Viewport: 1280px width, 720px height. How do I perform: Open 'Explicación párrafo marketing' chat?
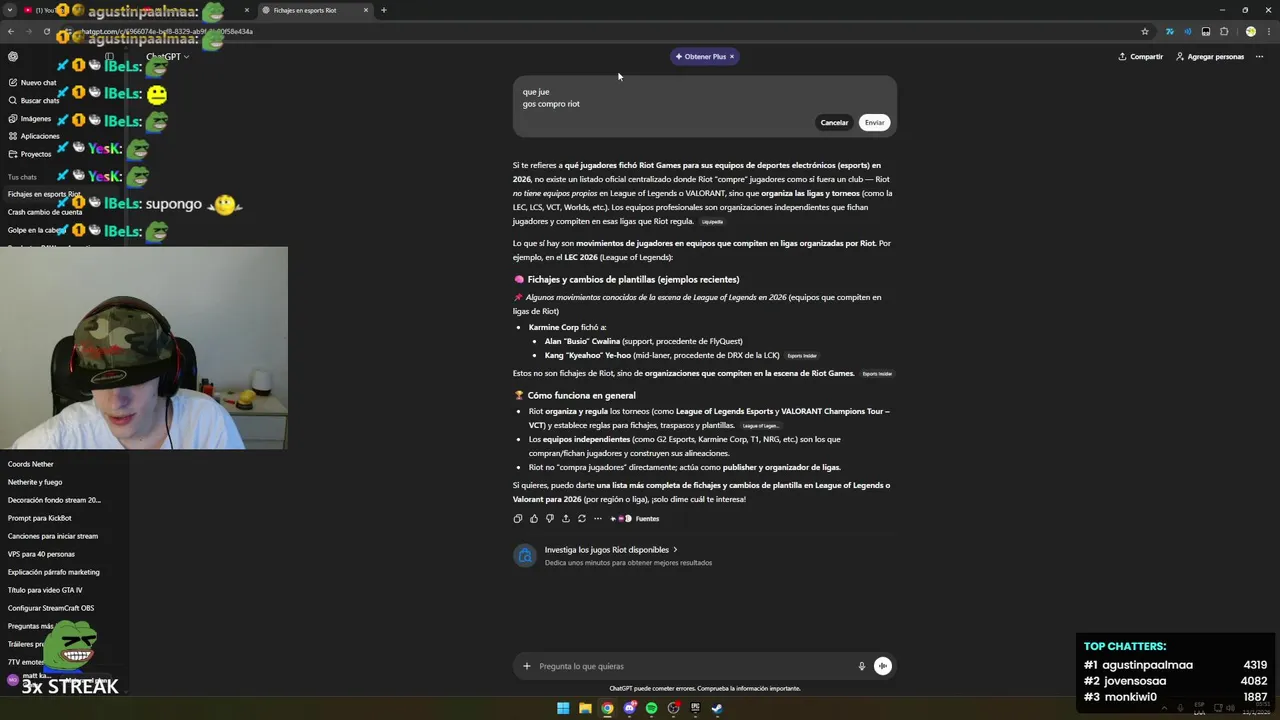[54, 572]
